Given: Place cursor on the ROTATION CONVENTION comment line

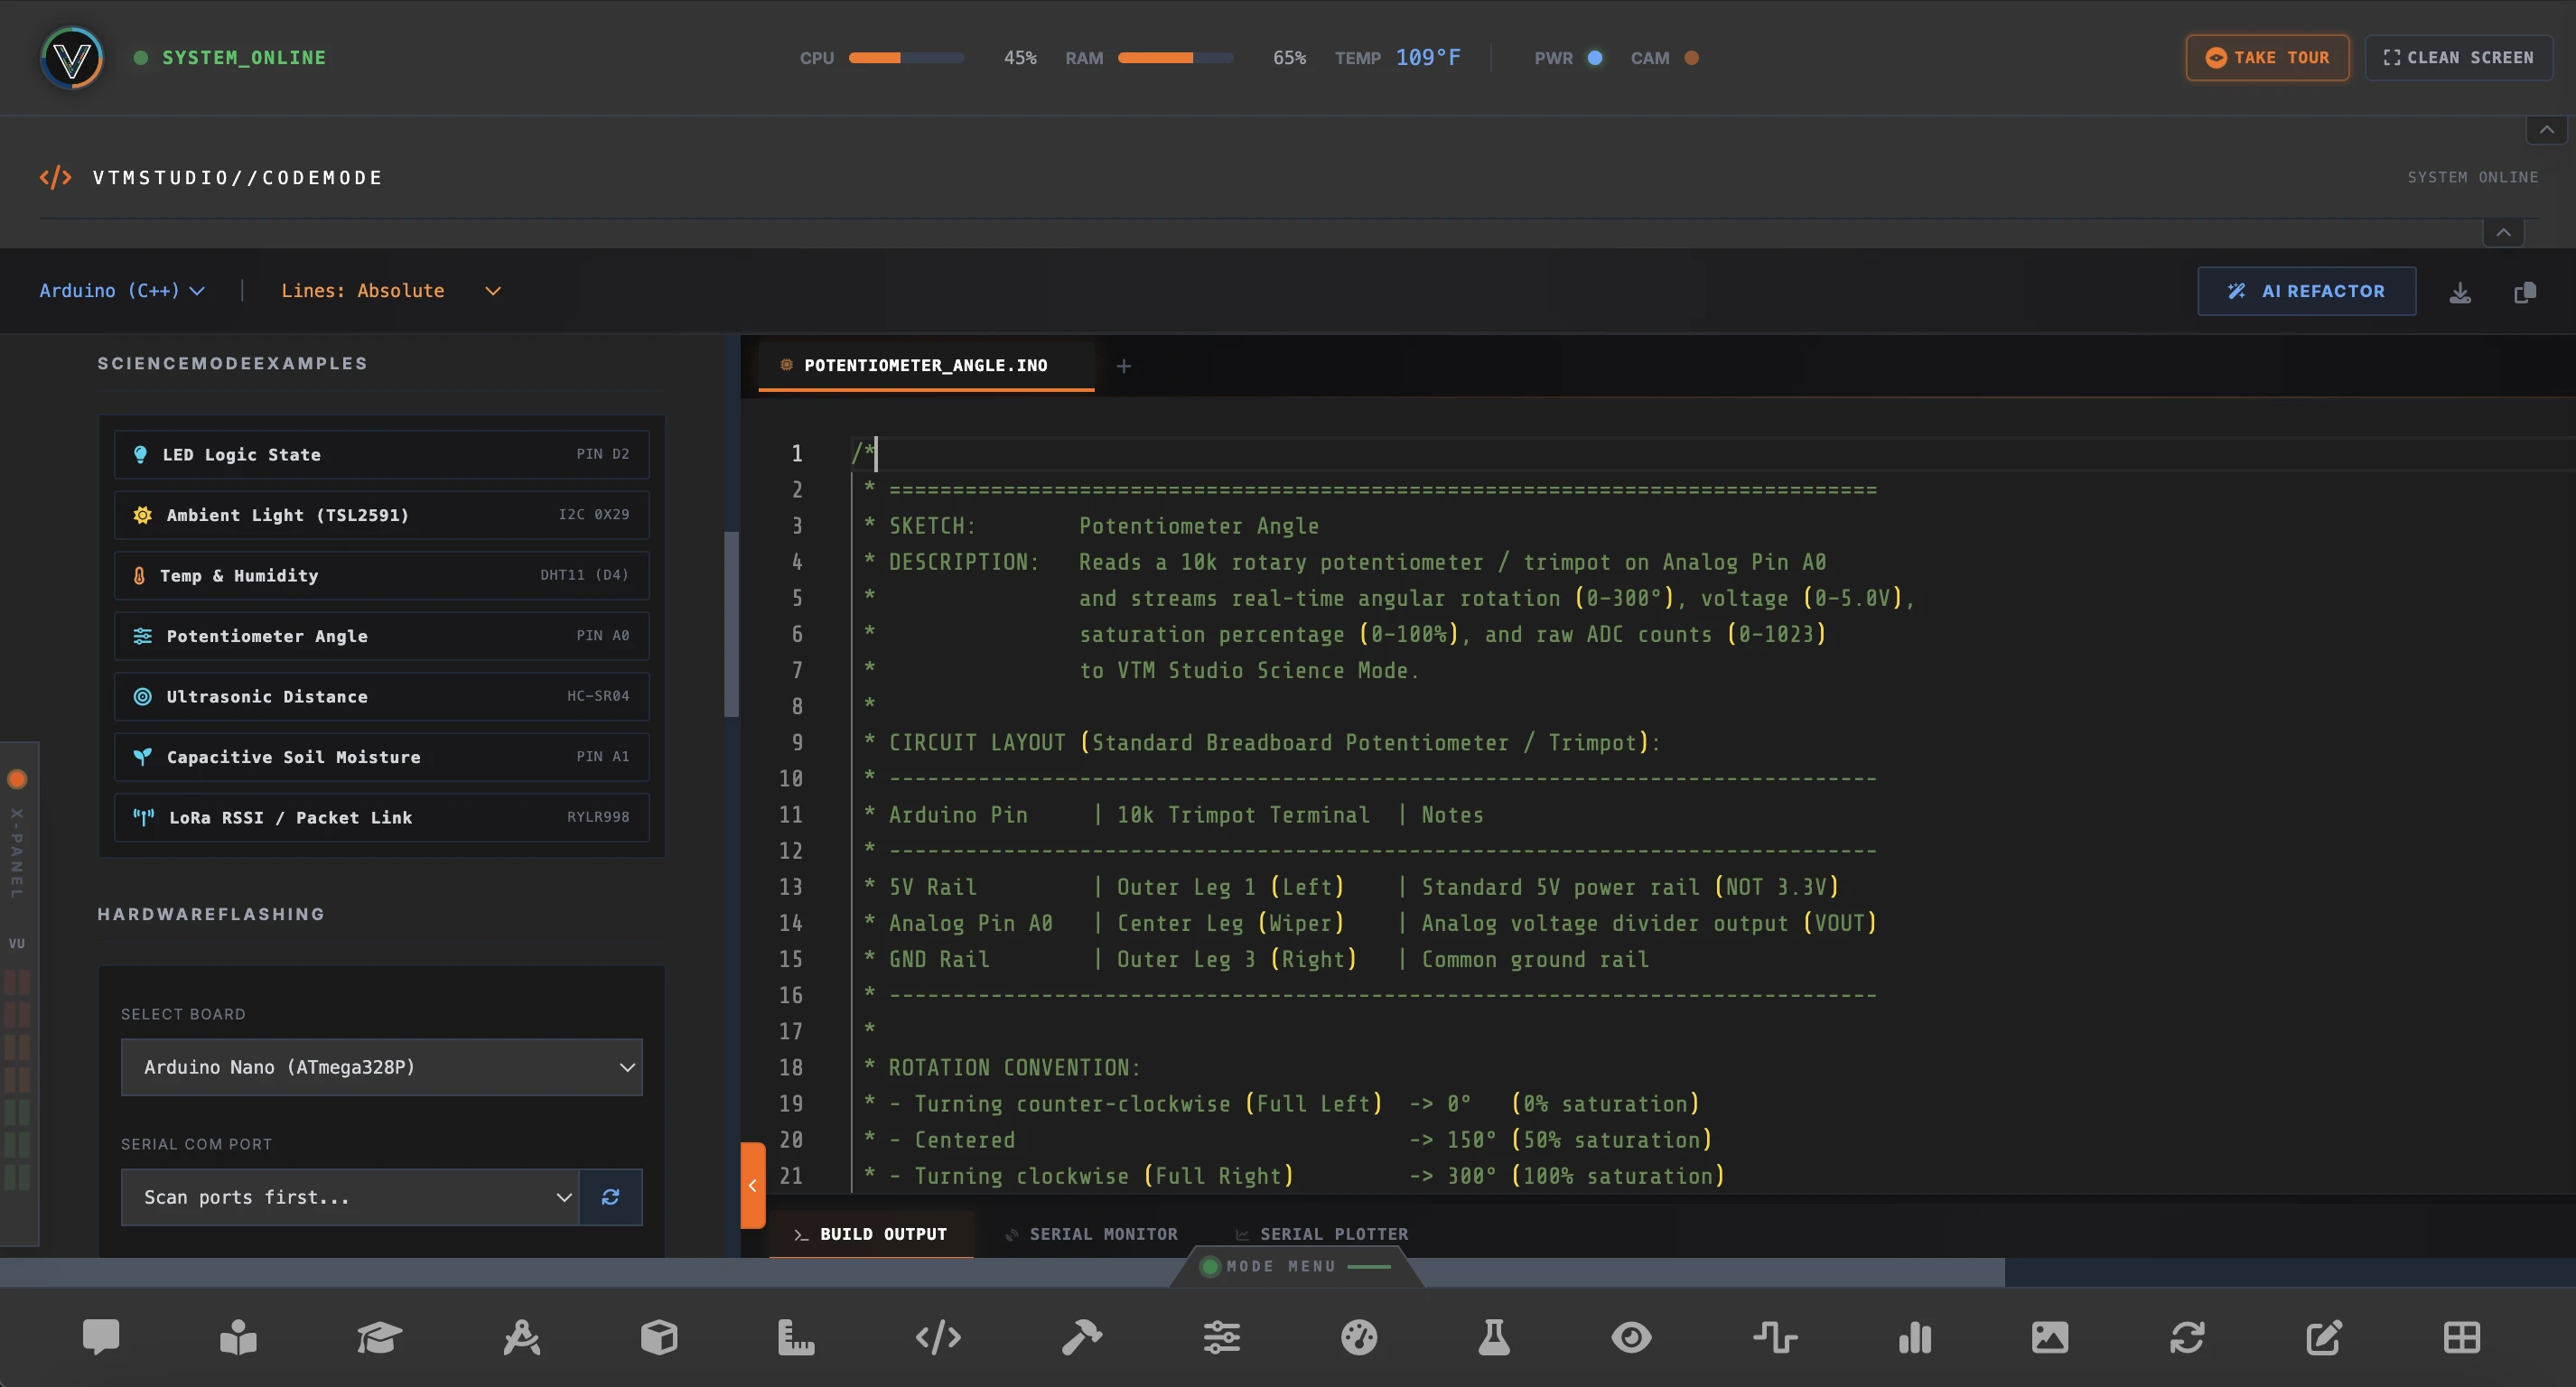Looking at the screenshot, I should click(x=1014, y=1068).
